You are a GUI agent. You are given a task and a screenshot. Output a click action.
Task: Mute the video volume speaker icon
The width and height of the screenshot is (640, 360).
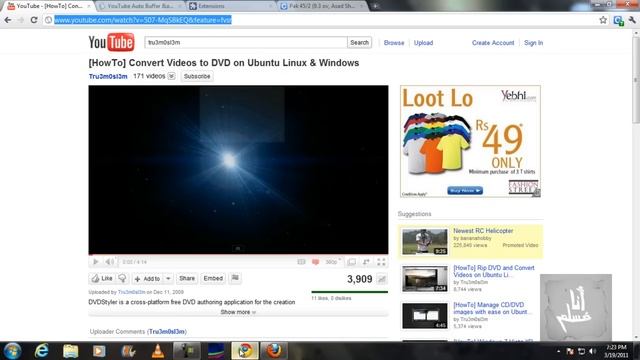pyautogui.click(x=109, y=262)
